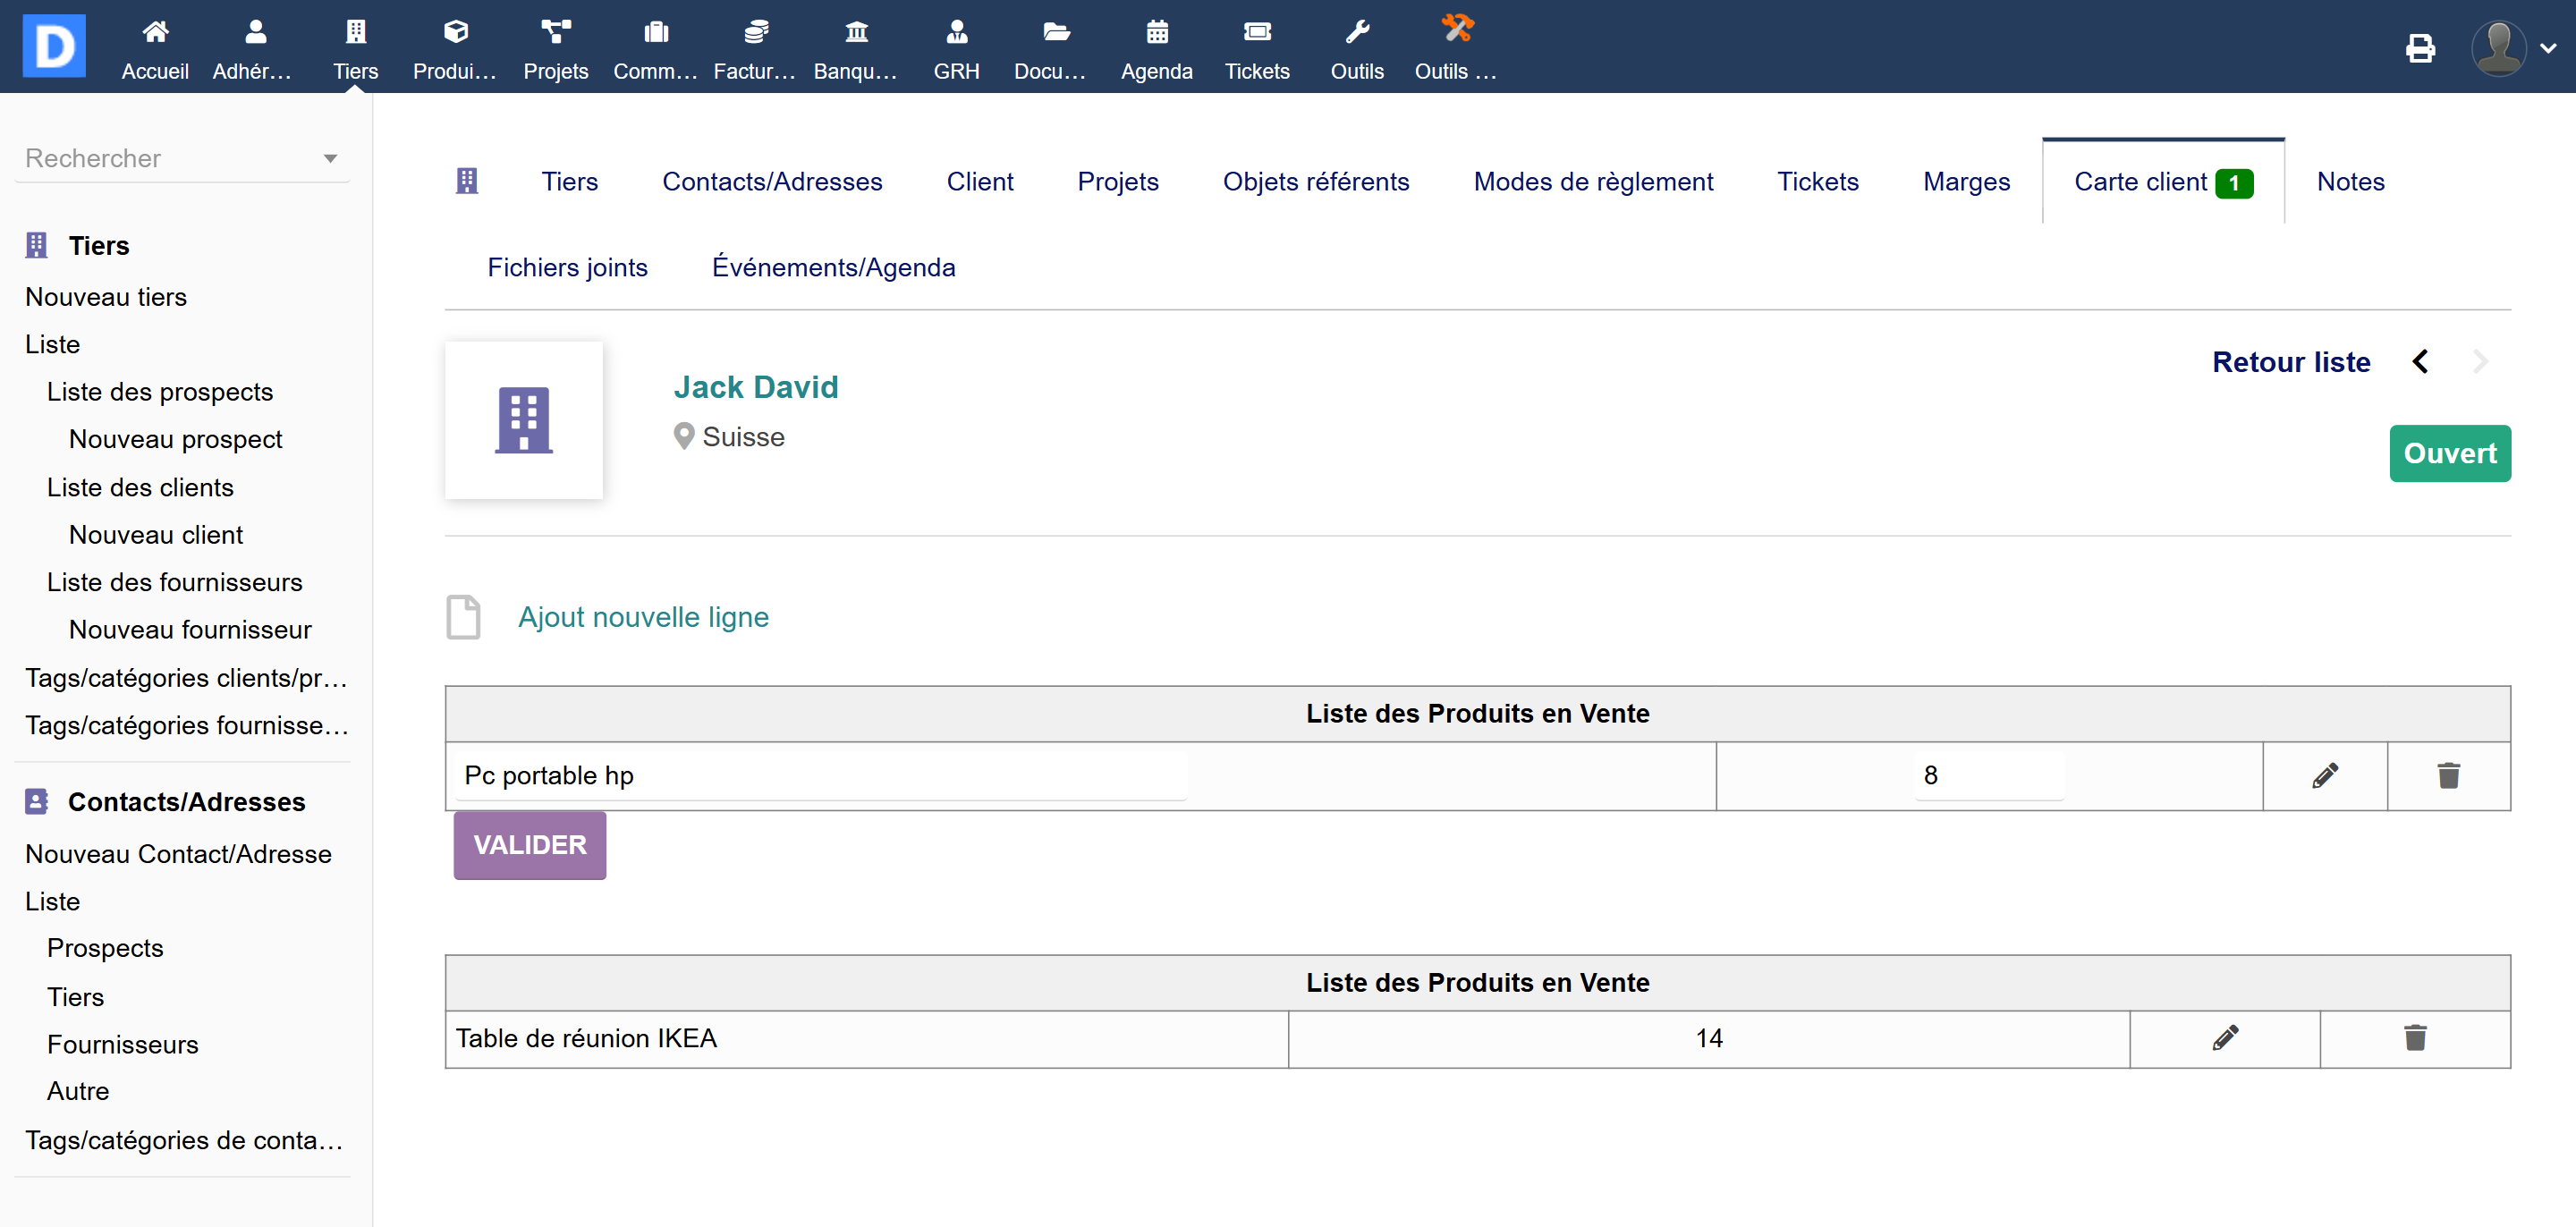Delete the Table de réunion IKEA line

click(x=2414, y=1038)
